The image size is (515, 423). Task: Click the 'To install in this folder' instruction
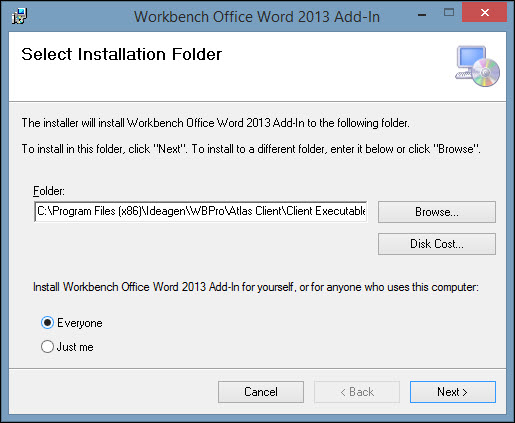251,149
